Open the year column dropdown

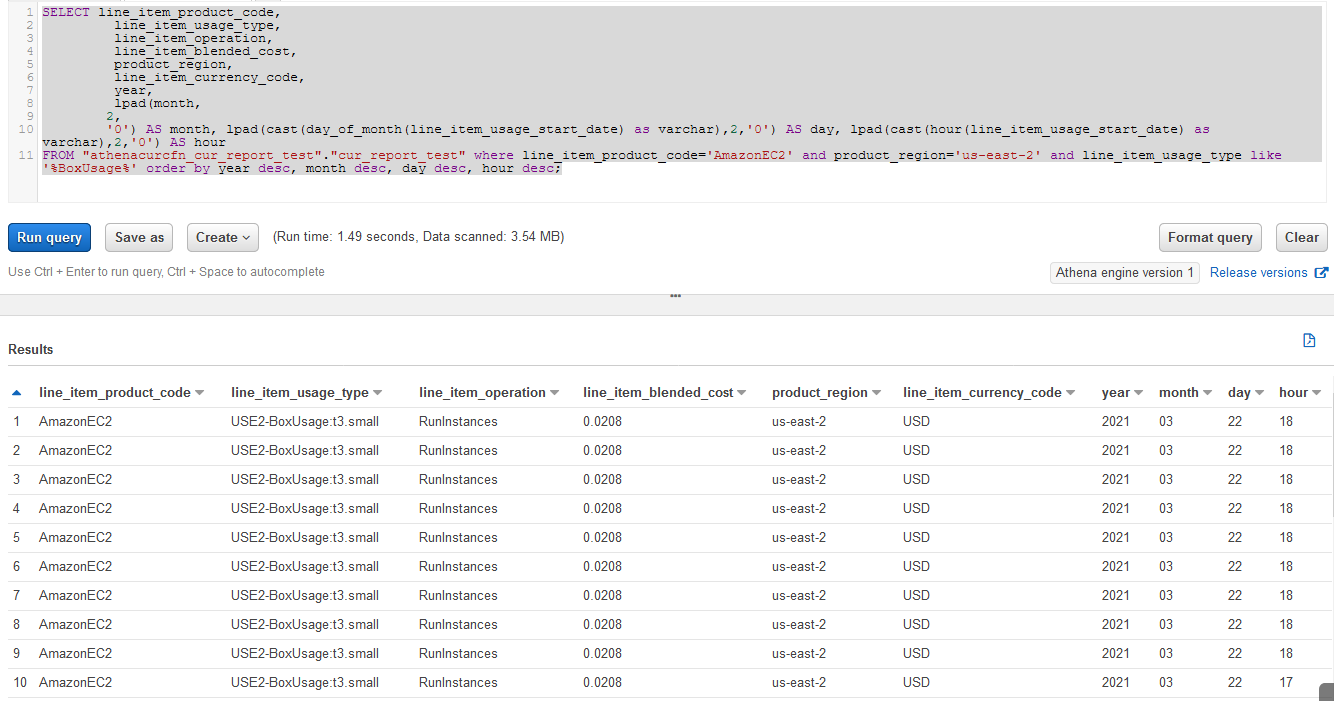point(1138,392)
